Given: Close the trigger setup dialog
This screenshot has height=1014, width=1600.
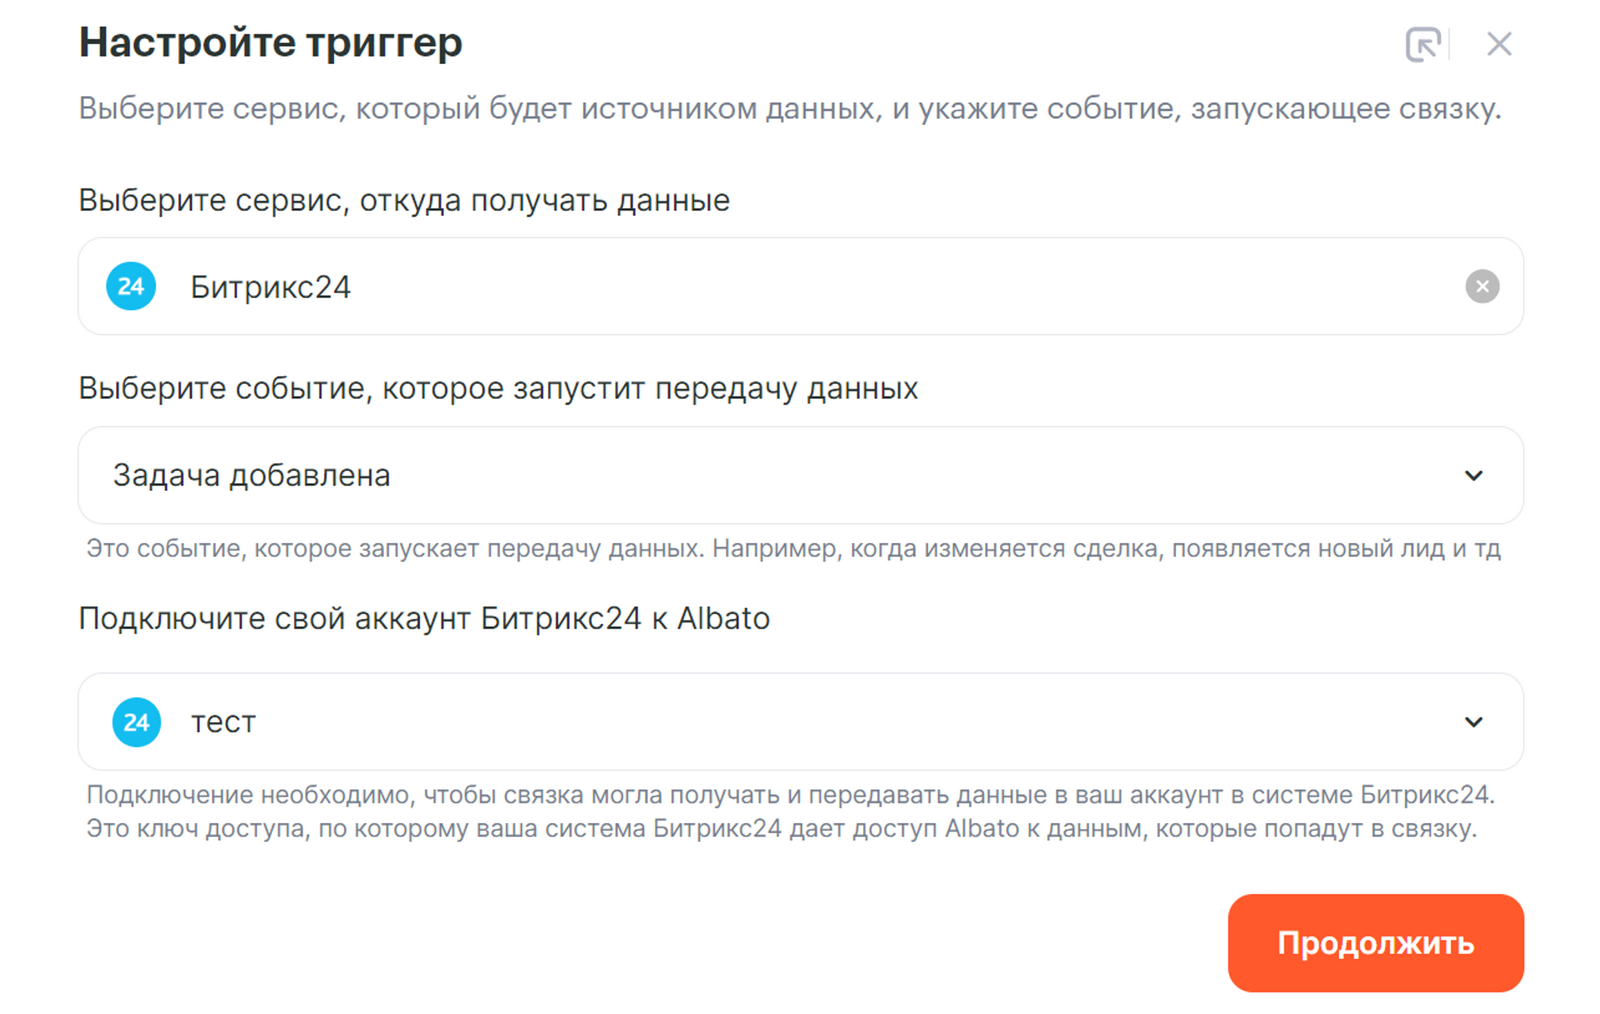Looking at the screenshot, I should point(1498,44).
